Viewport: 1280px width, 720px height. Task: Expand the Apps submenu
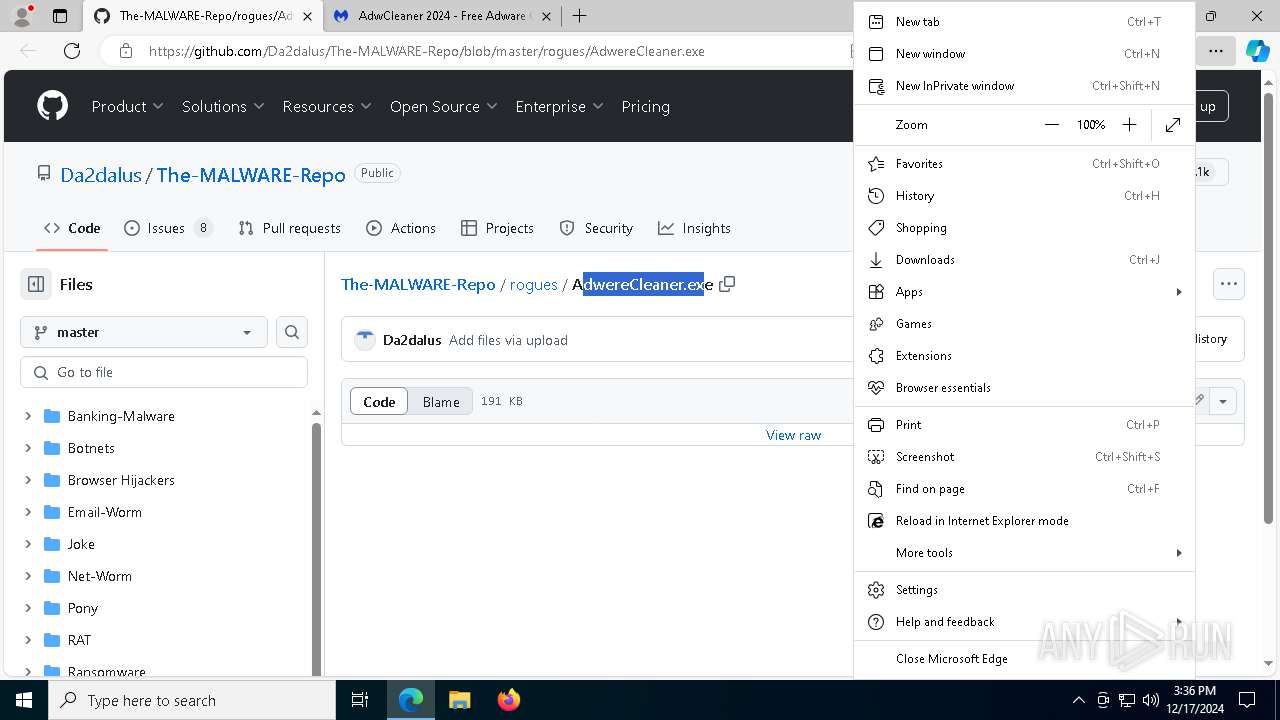click(x=1024, y=292)
